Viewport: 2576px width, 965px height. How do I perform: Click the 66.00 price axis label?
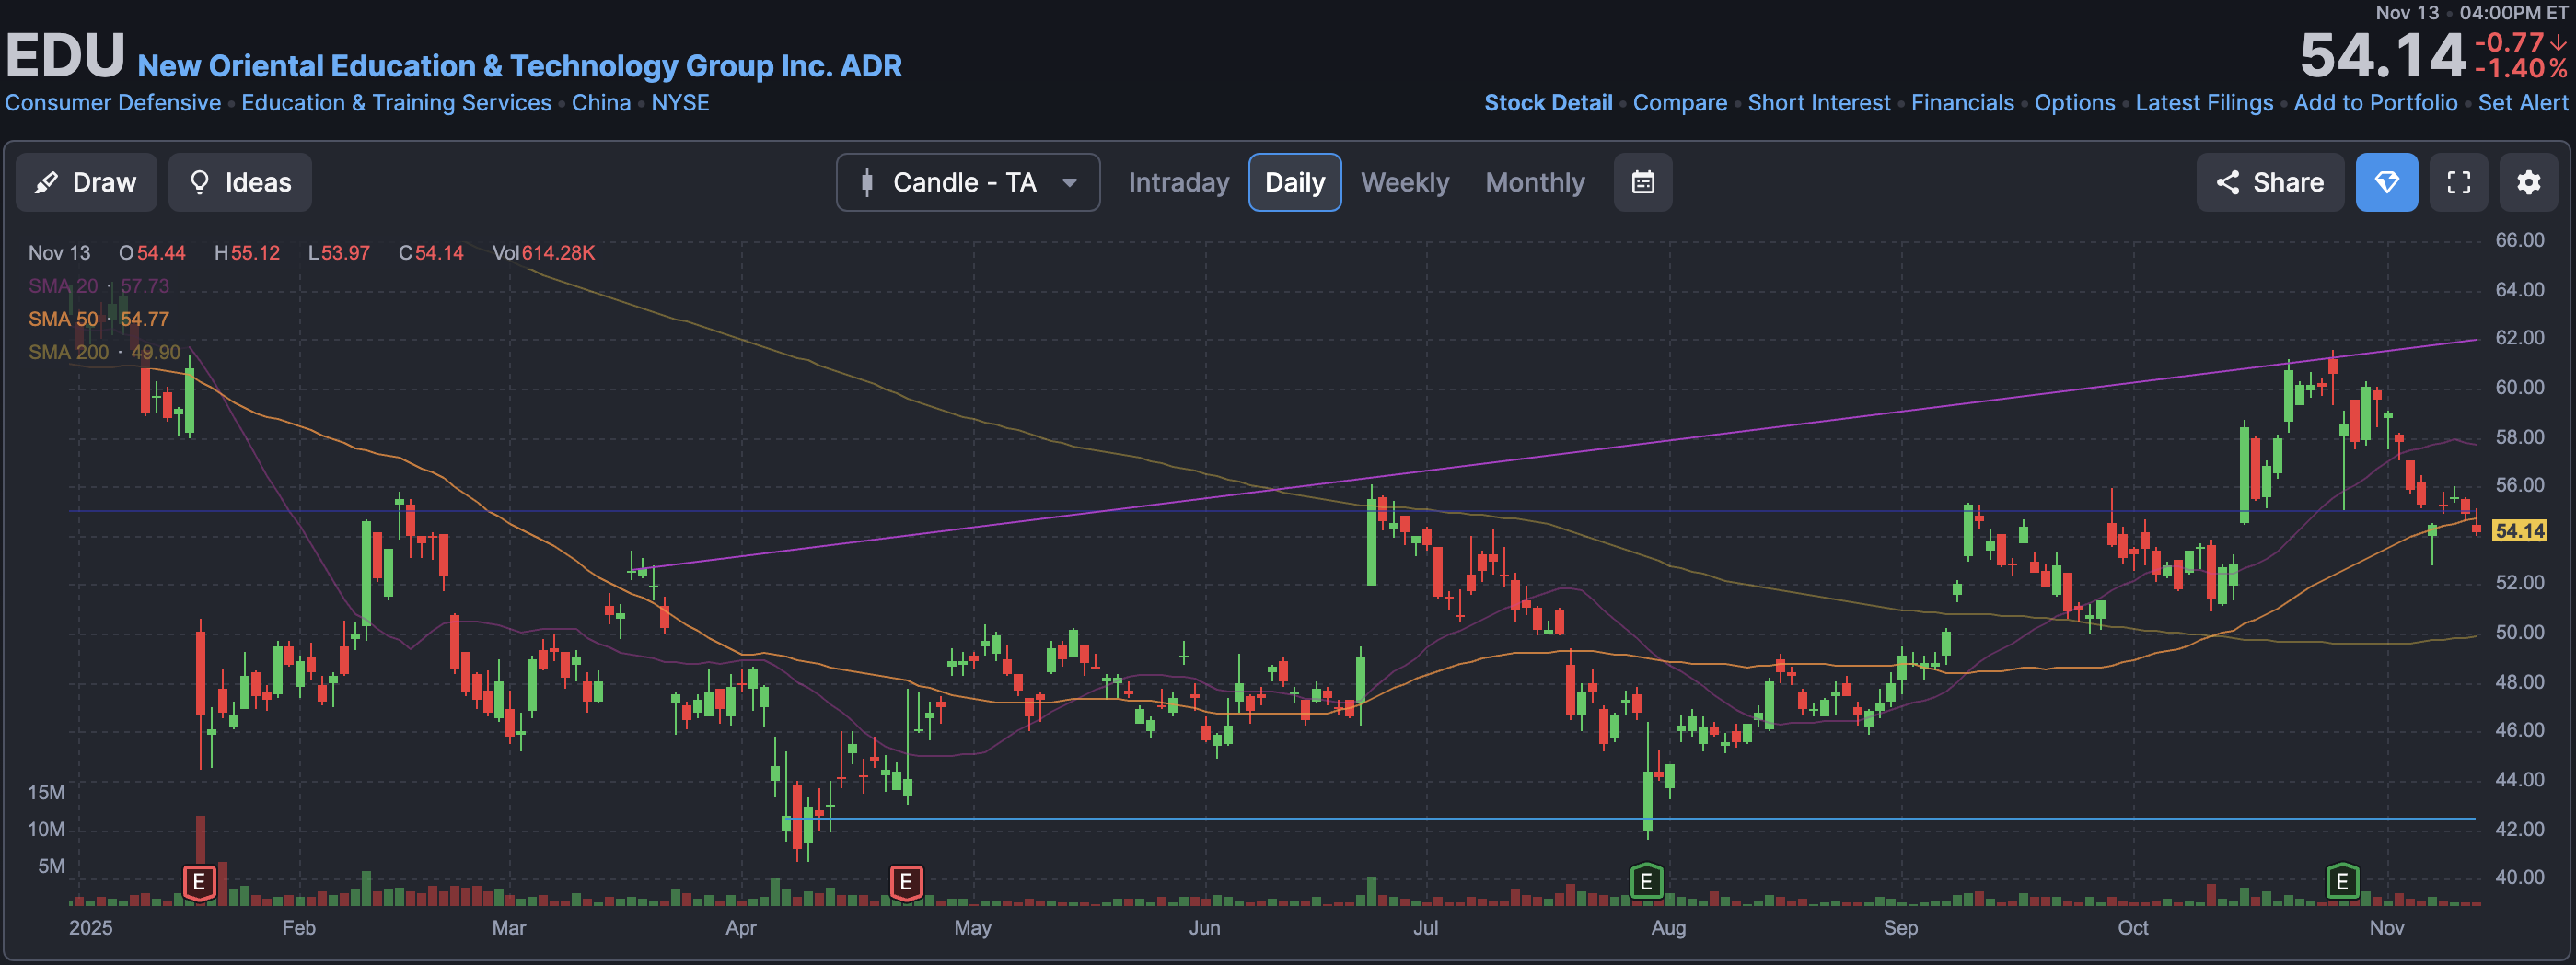coord(2519,240)
